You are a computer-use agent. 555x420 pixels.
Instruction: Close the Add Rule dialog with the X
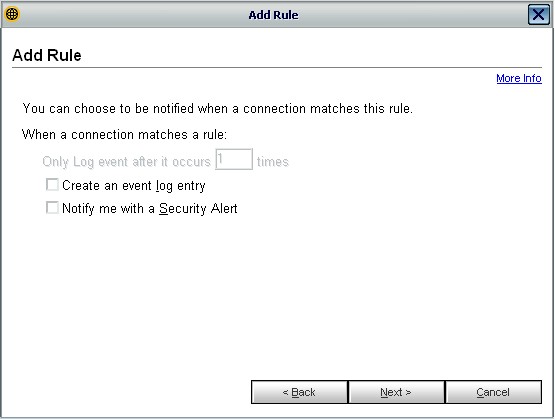538,15
